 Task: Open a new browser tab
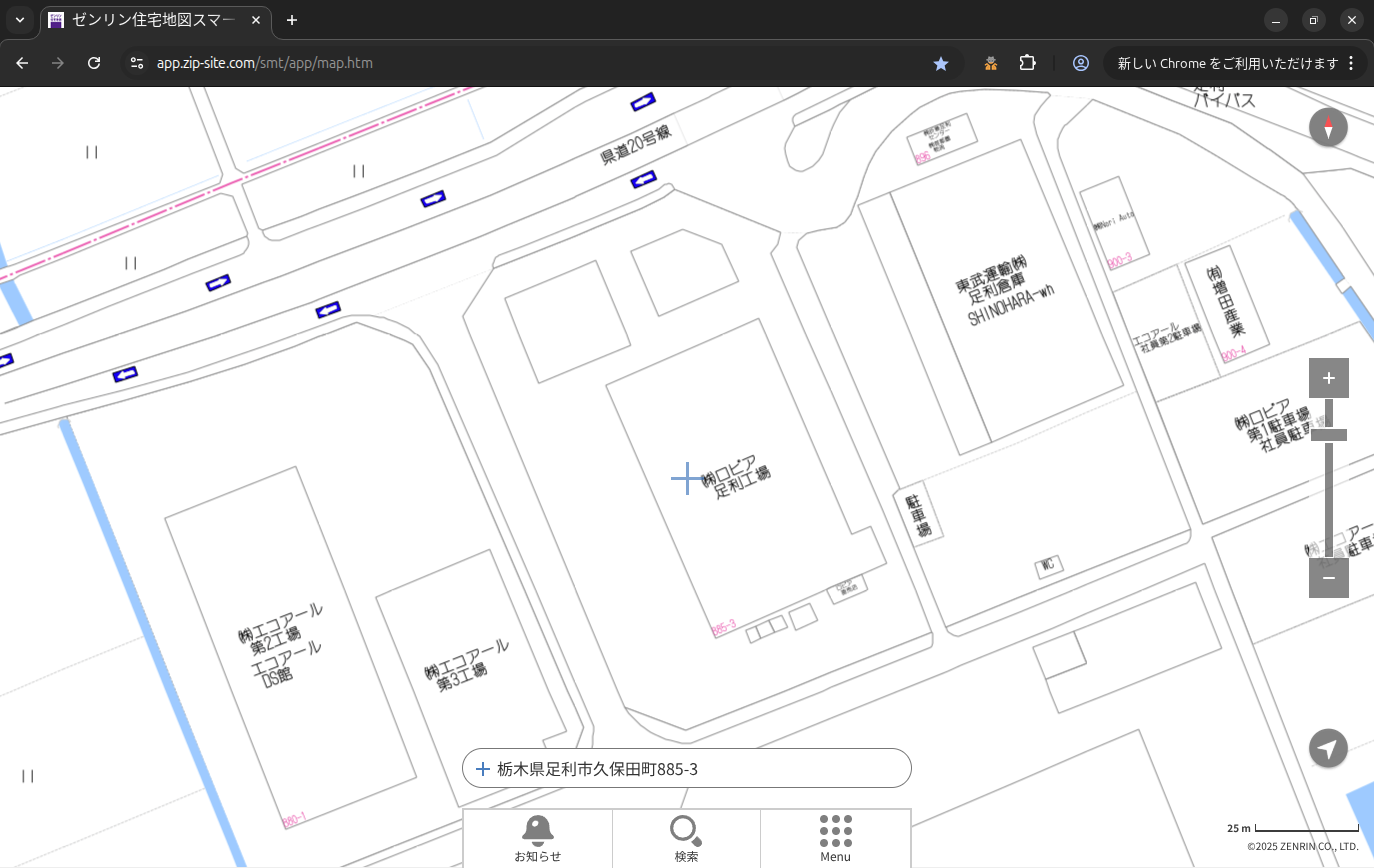tap(292, 20)
